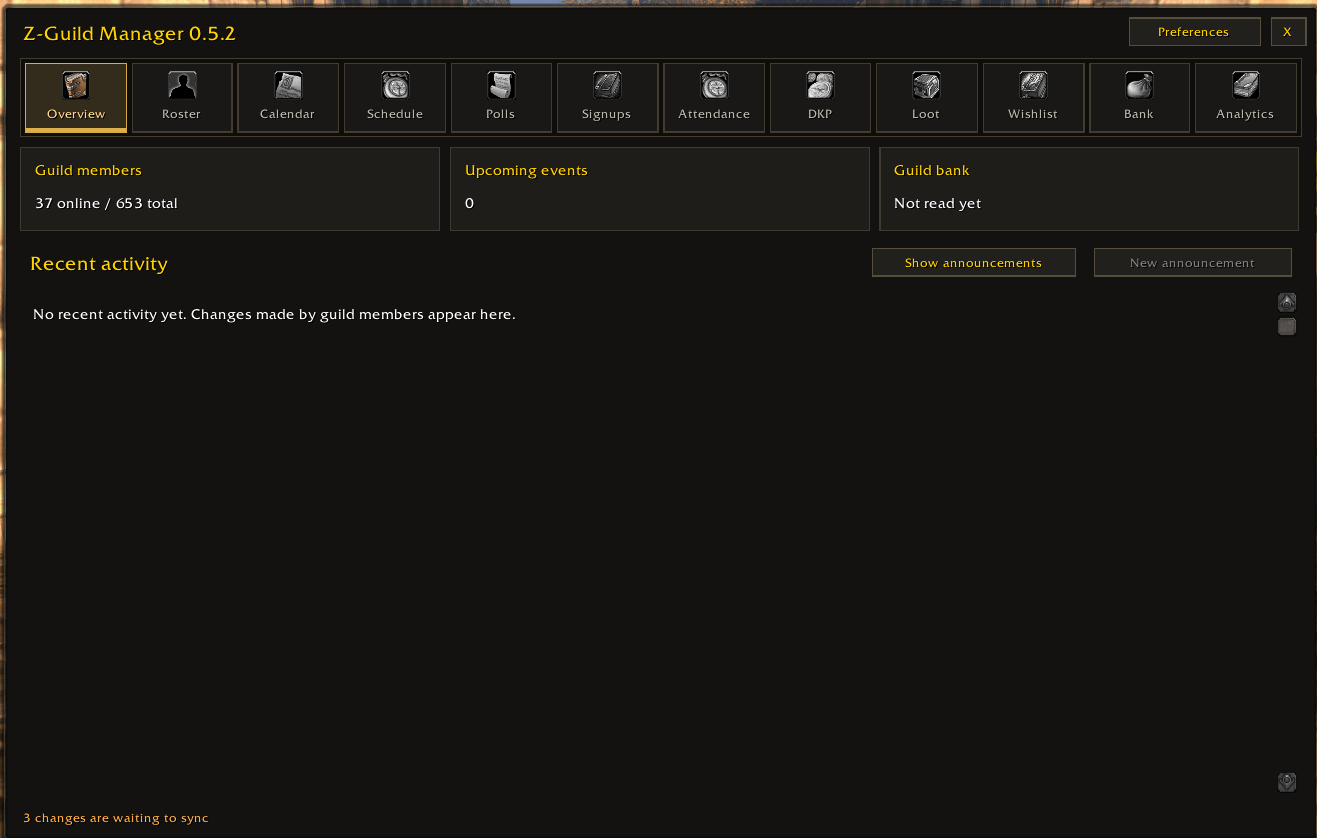
Task: Click the Analytics icon
Action: tap(1245, 85)
